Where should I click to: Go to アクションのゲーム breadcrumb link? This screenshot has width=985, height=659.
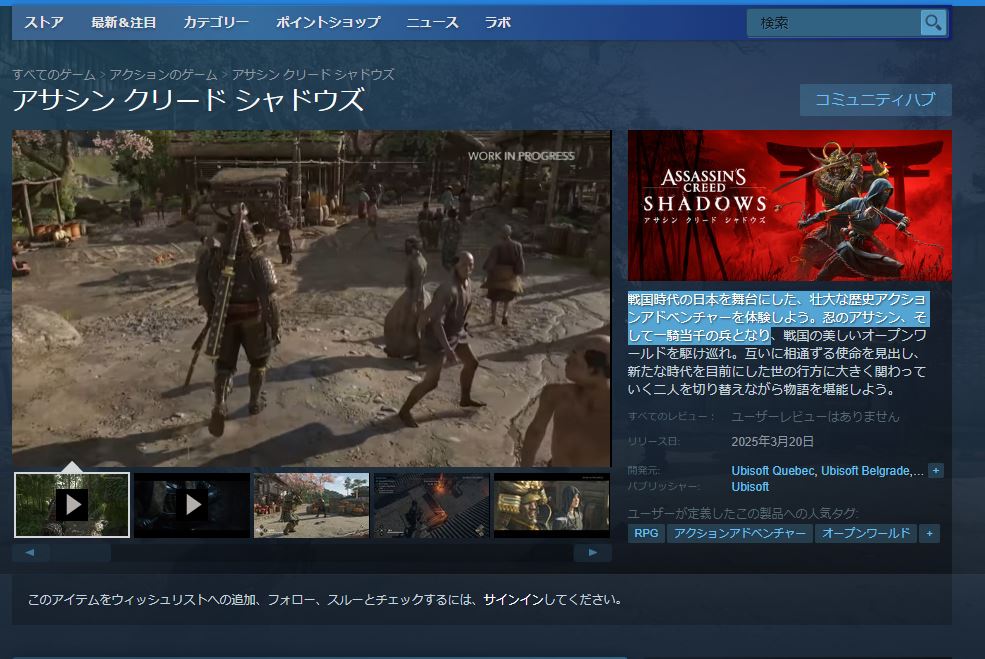[x=163, y=75]
